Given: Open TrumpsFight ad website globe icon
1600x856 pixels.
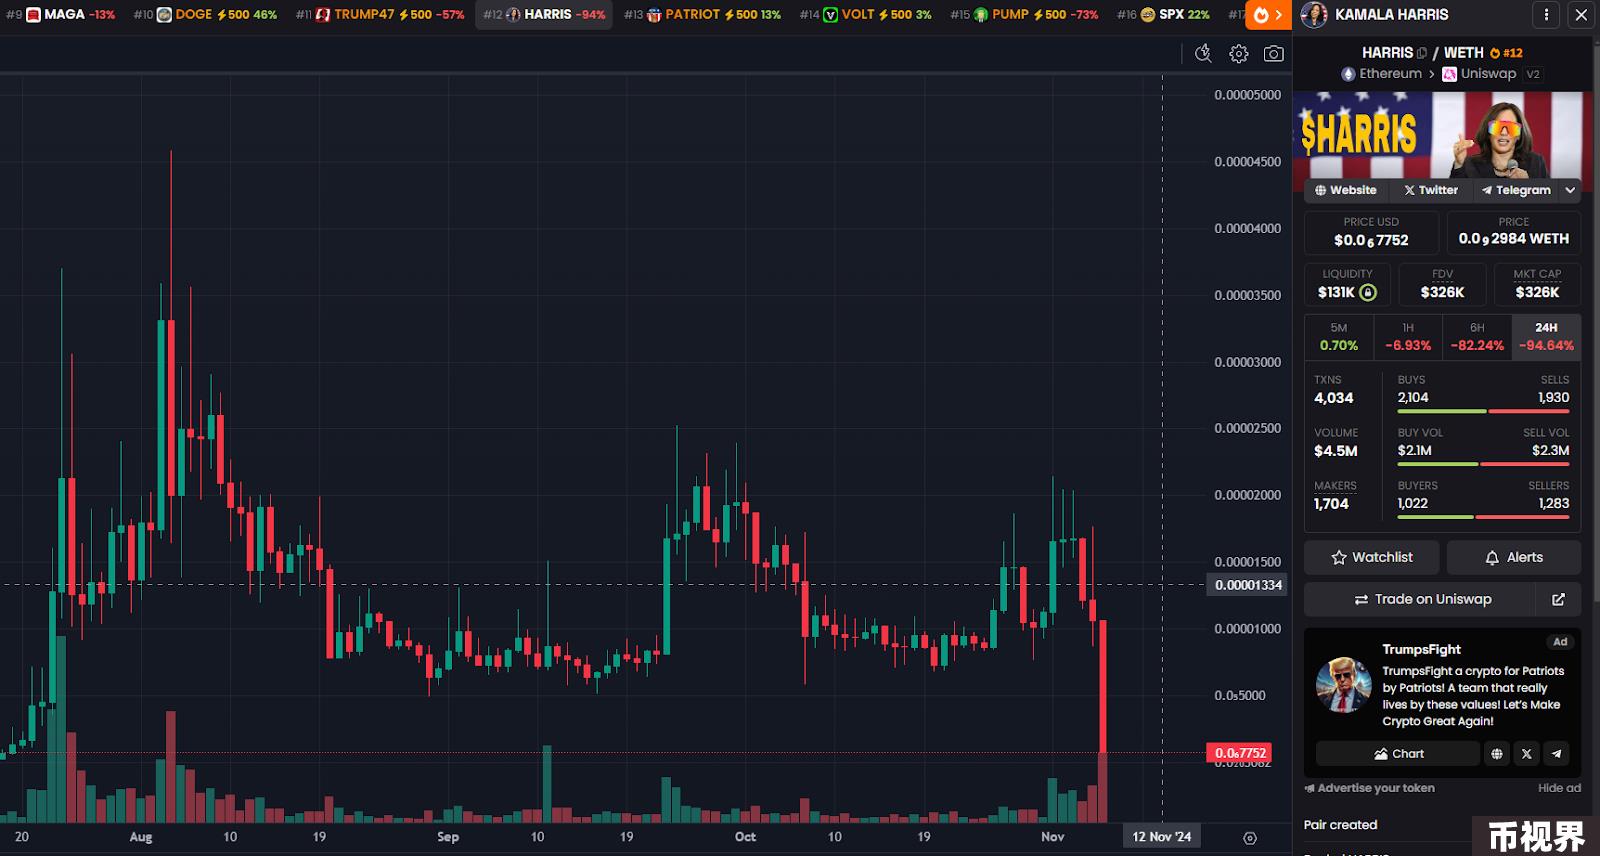Looking at the screenshot, I should pos(1497,754).
